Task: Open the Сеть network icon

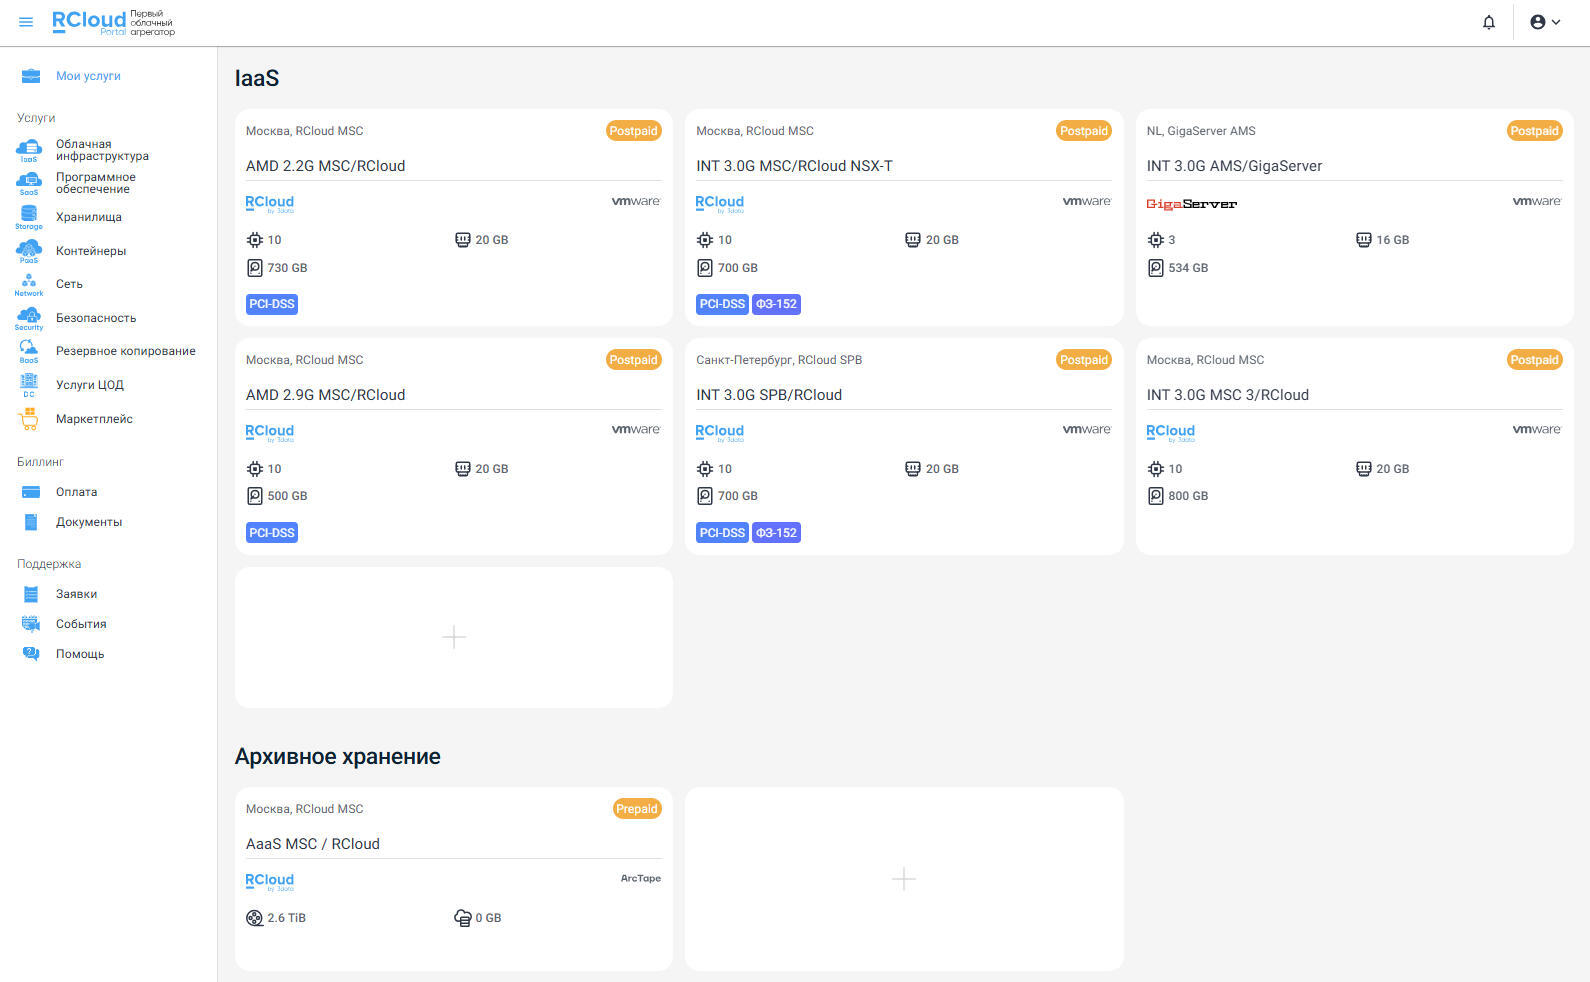Action: coord(29,284)
